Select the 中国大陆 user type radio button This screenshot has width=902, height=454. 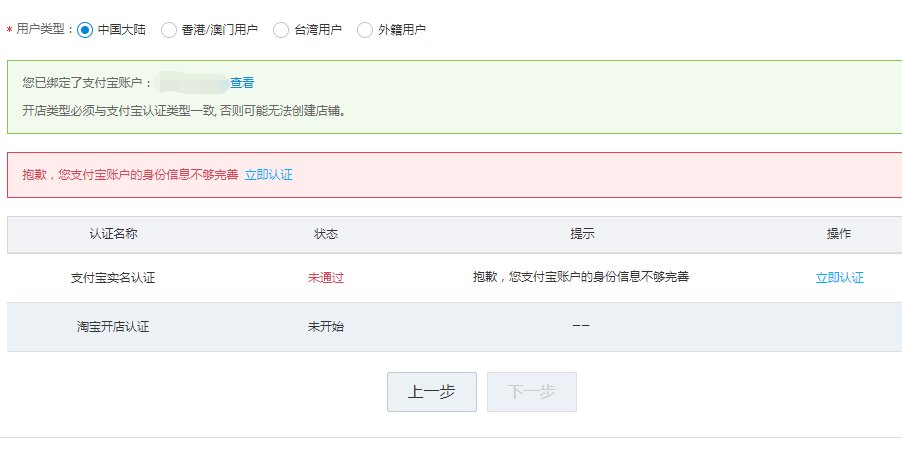tap(85, 30)
